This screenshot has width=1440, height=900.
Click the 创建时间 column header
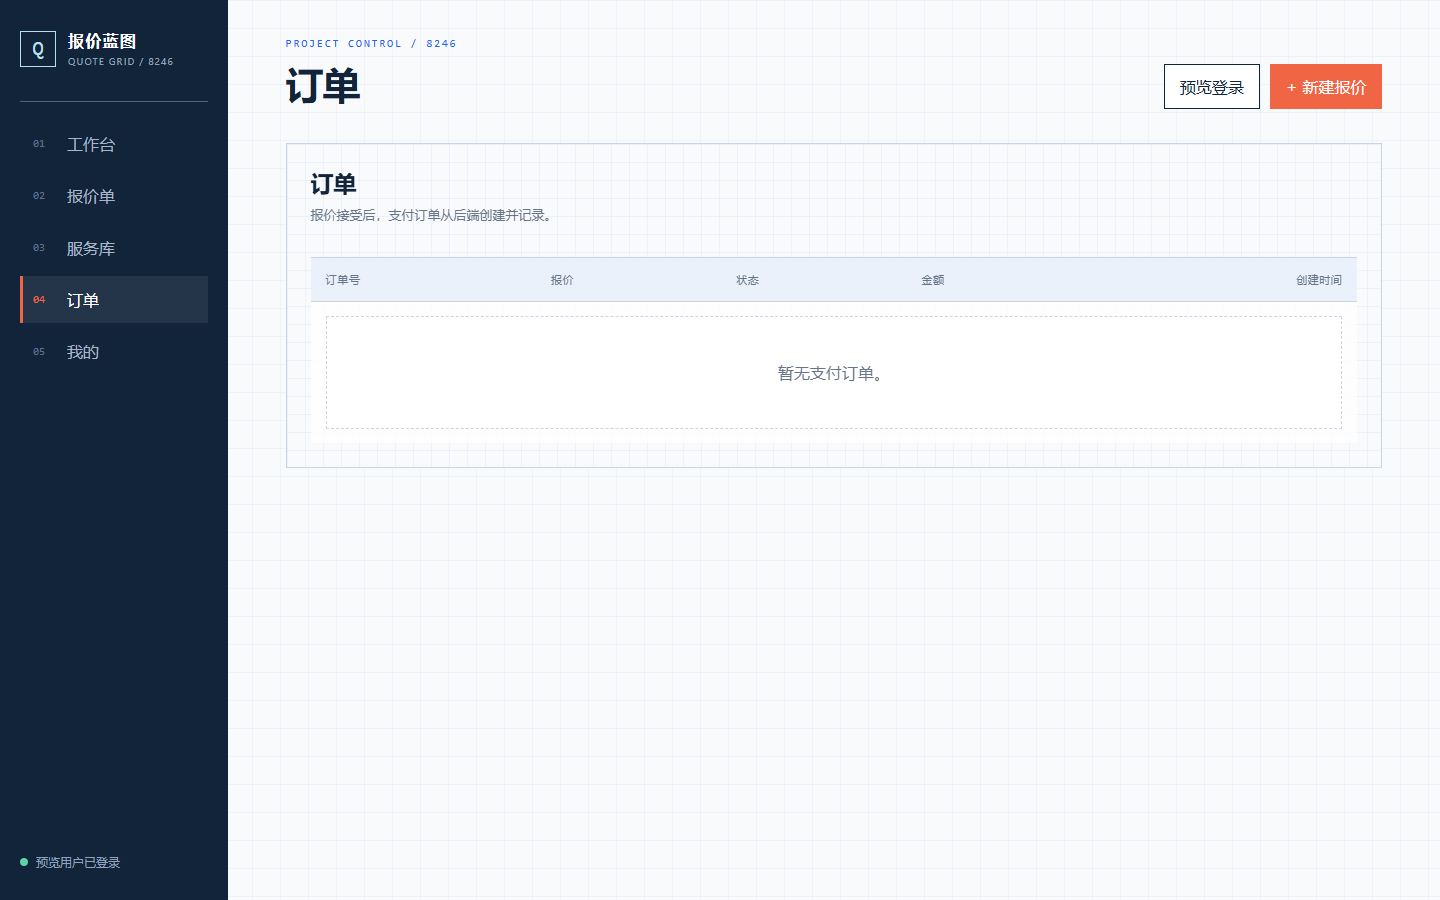click(1319, 280)
